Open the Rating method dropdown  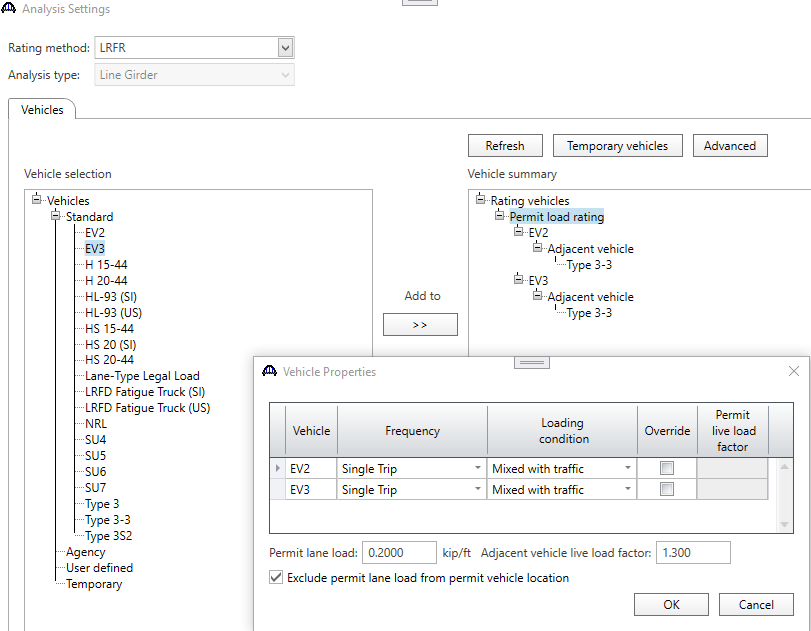coord(286,48)
